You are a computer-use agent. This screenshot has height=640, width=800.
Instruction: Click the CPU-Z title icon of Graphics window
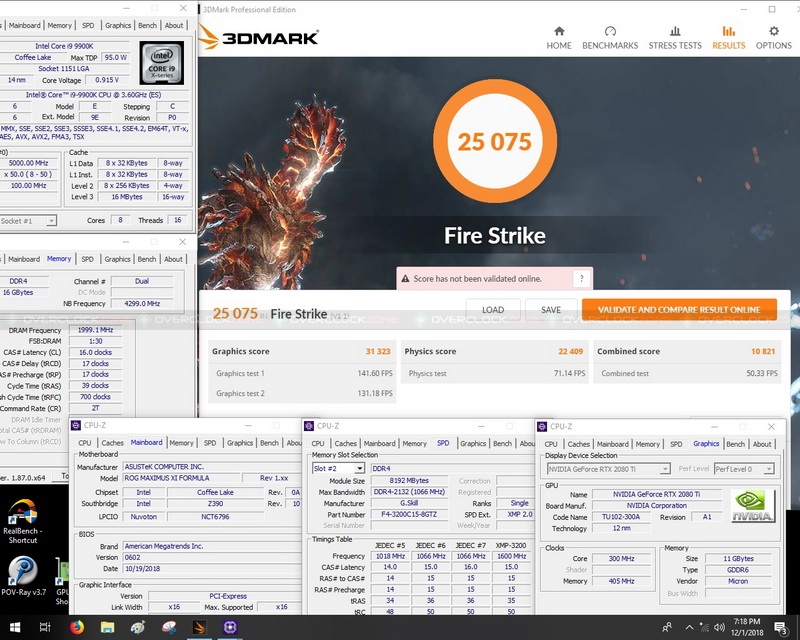pyautogui.click(x=542, y=426)
